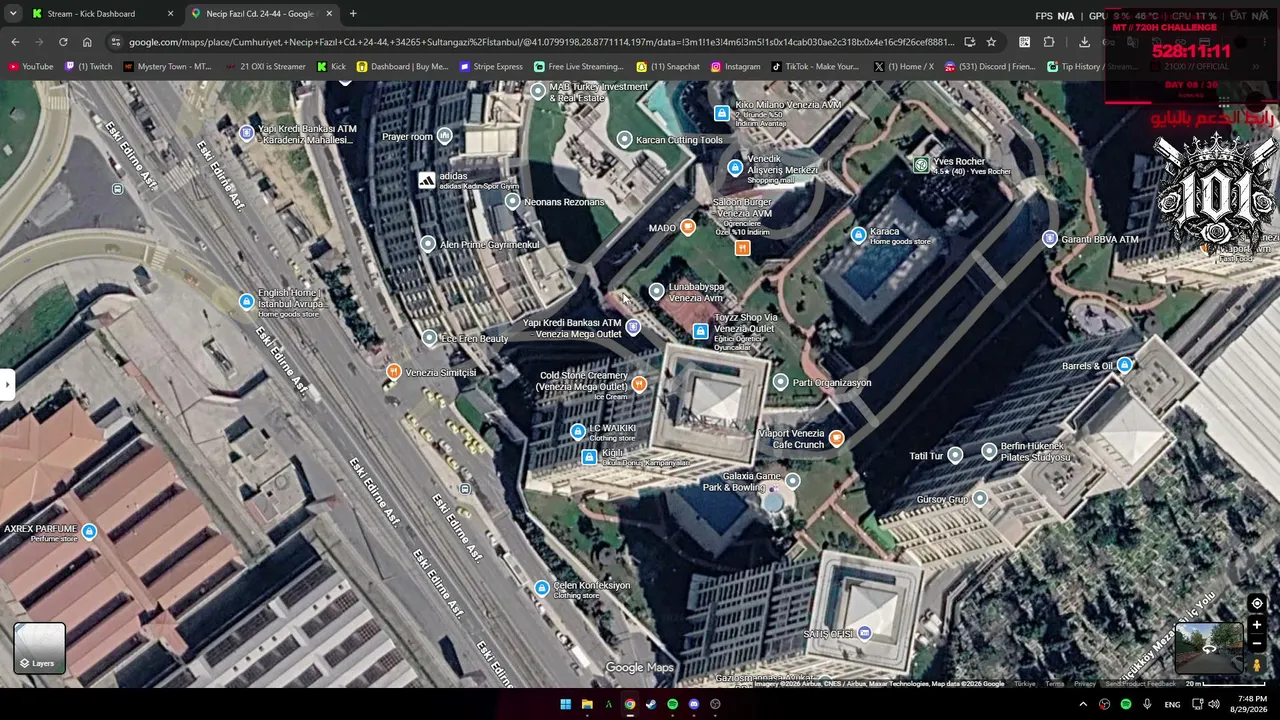Open the Twitch bookmark
Screen dimensions: 1280x720
click(89, 67)
